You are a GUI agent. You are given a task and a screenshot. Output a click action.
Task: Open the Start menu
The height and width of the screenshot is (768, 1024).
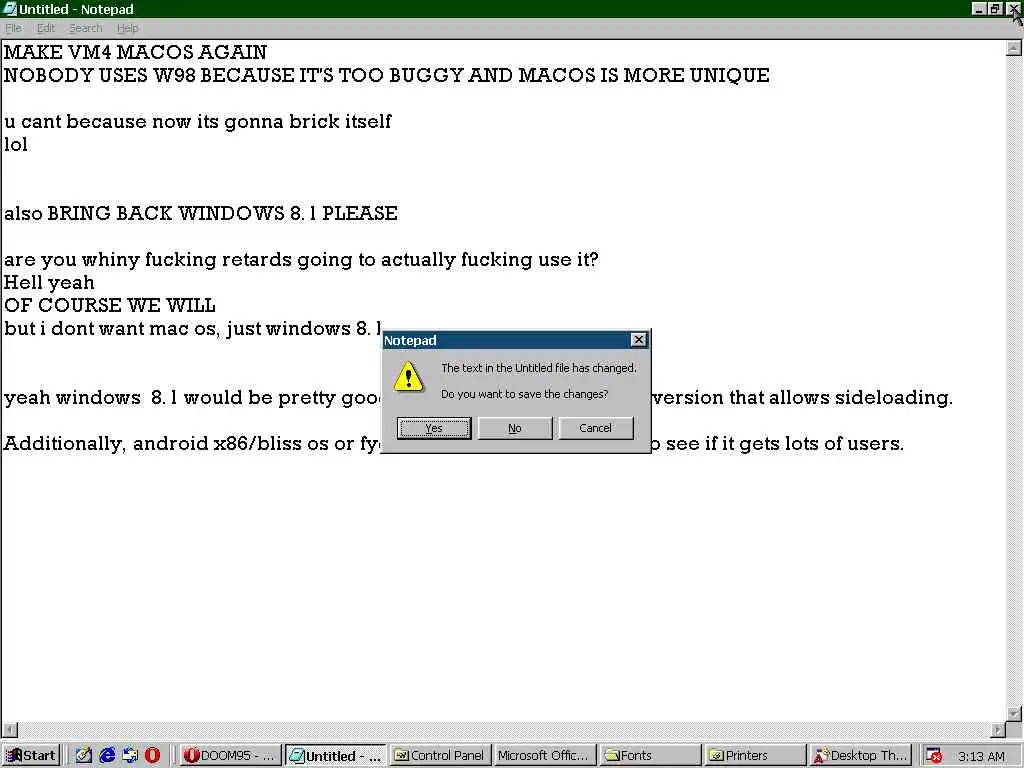(31, 756)
